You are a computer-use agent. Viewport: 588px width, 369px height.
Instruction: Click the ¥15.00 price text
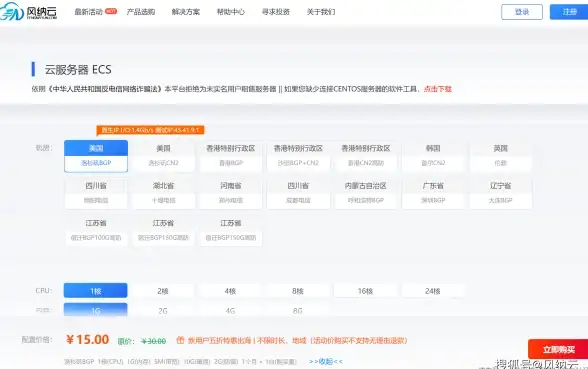tap(88, 339)
